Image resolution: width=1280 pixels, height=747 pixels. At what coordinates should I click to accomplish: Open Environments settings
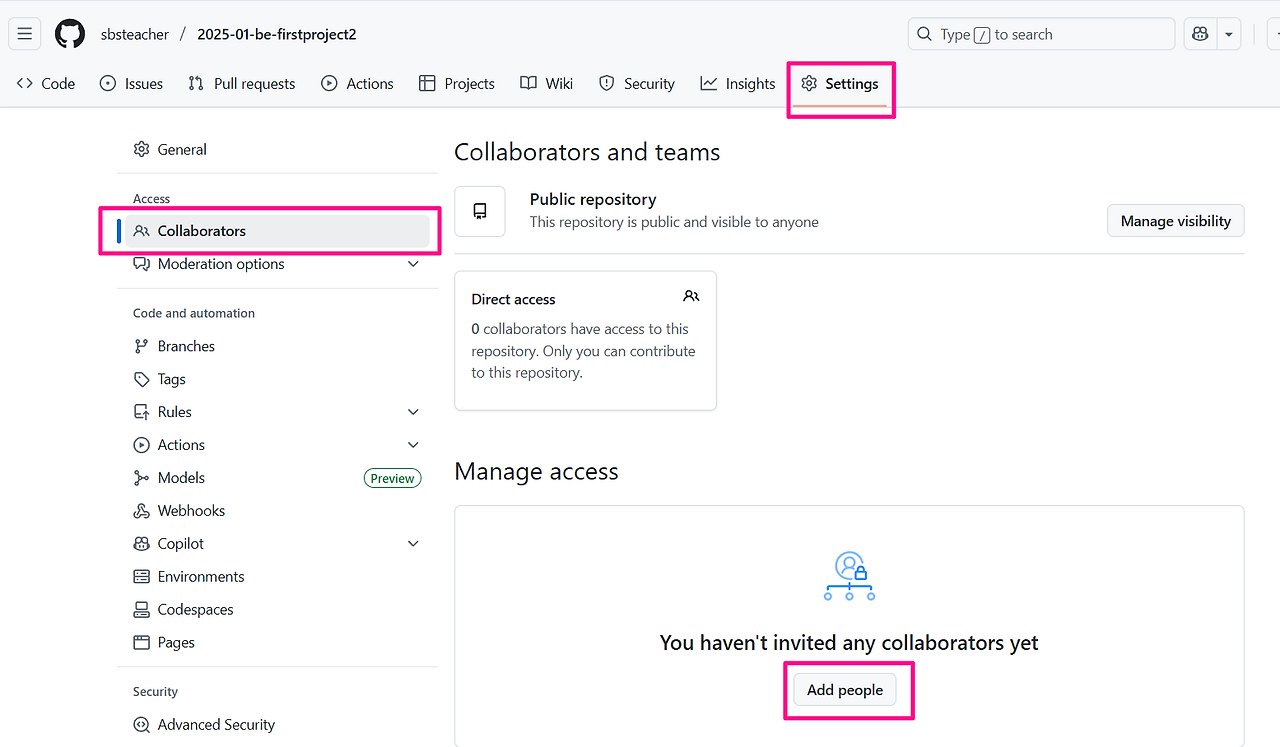tap(277, 577)
